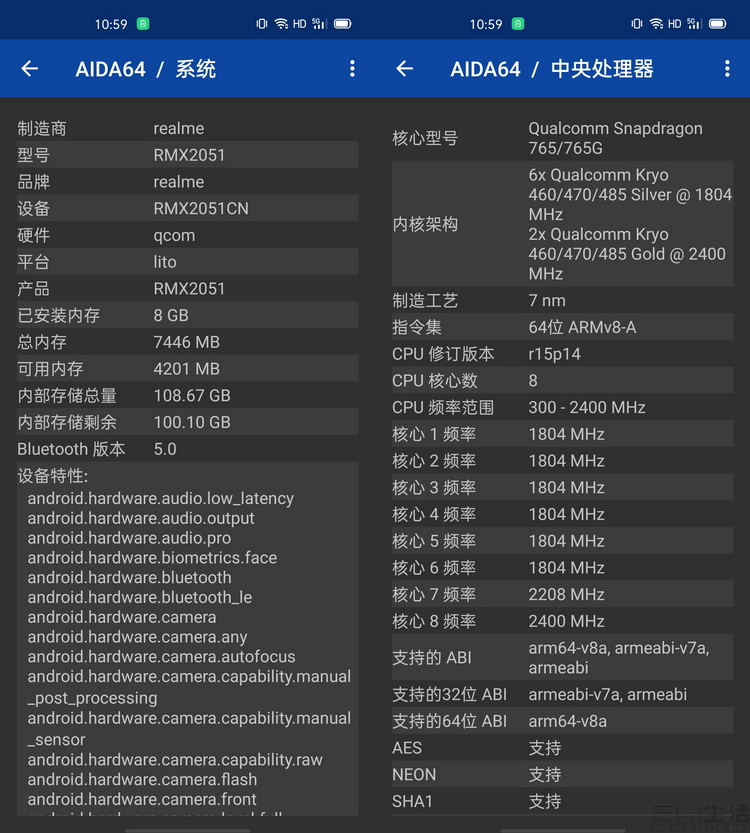Screen dimensions: 750x833
Task: Select the 核心 1 频率 row
Action: 562,434
